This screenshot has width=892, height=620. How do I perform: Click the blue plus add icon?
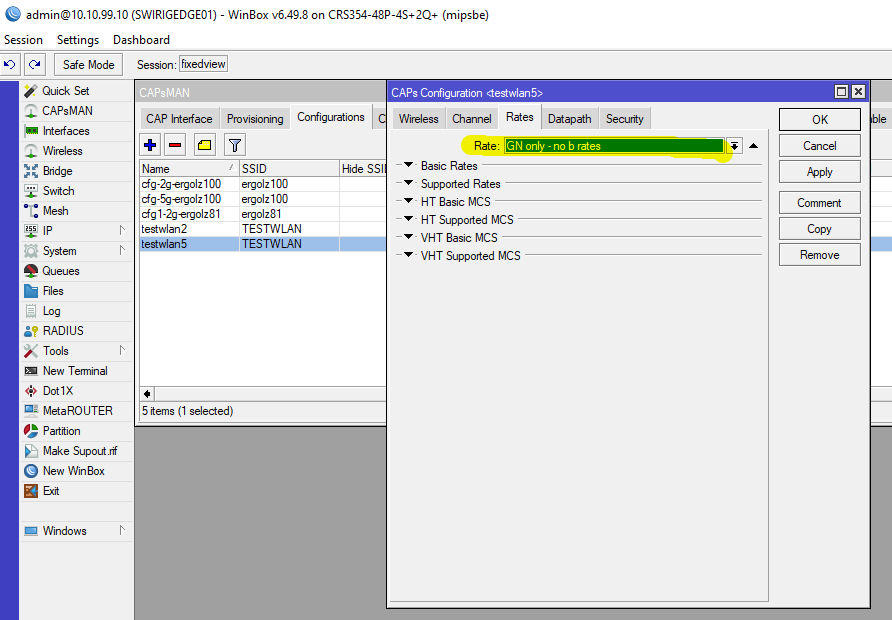click(151, 145)
